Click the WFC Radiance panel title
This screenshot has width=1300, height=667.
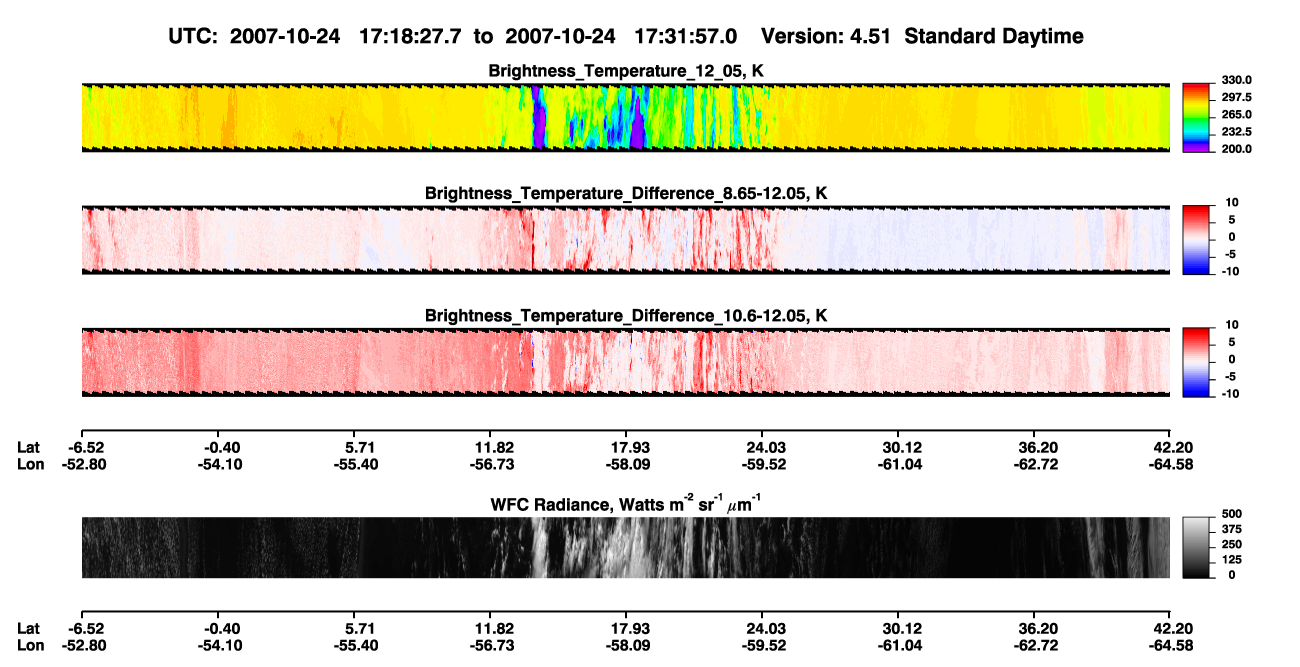pyautogui.click(x=626, y=503)
